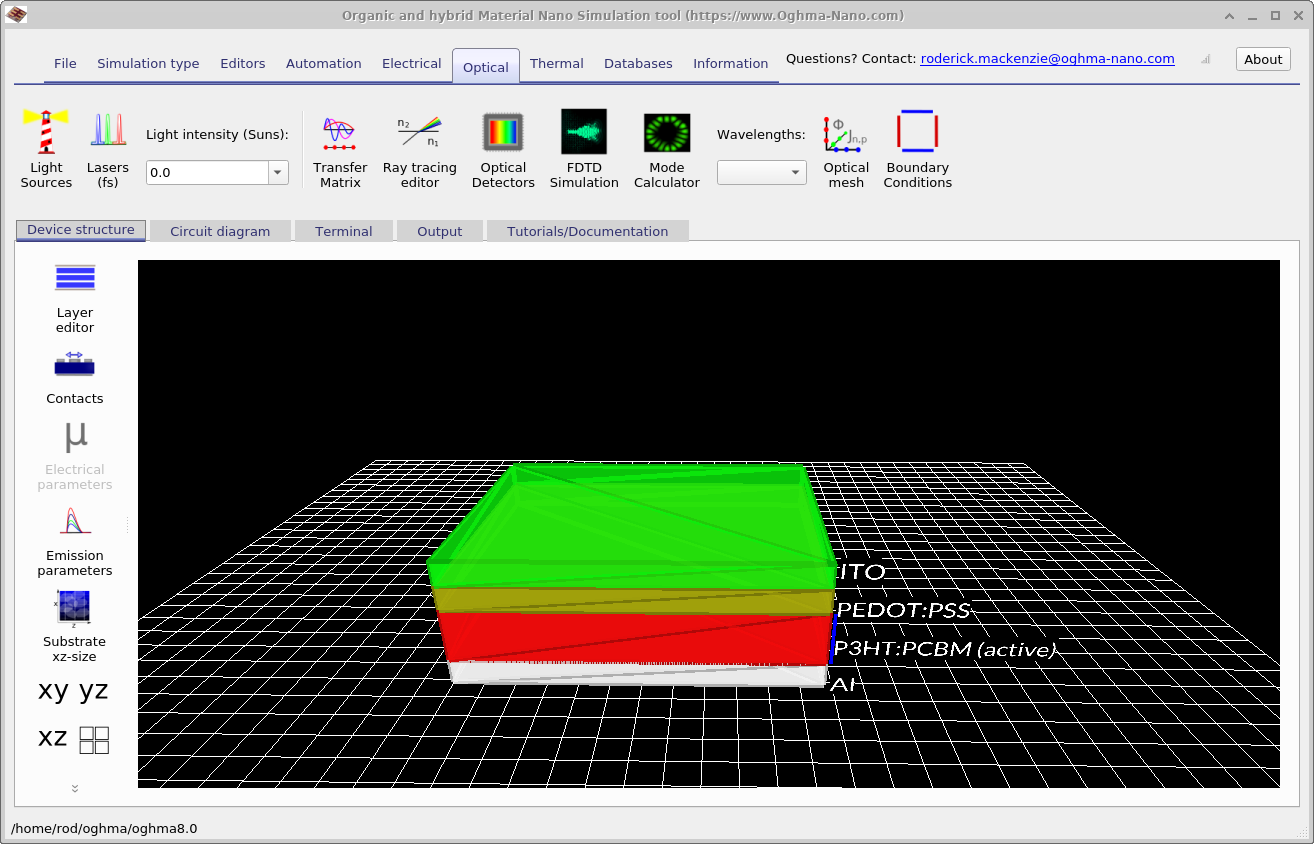Switch the 3D view to yz plane
Image resolution: width=1314 pixels, height=844 pixels.
93,690
